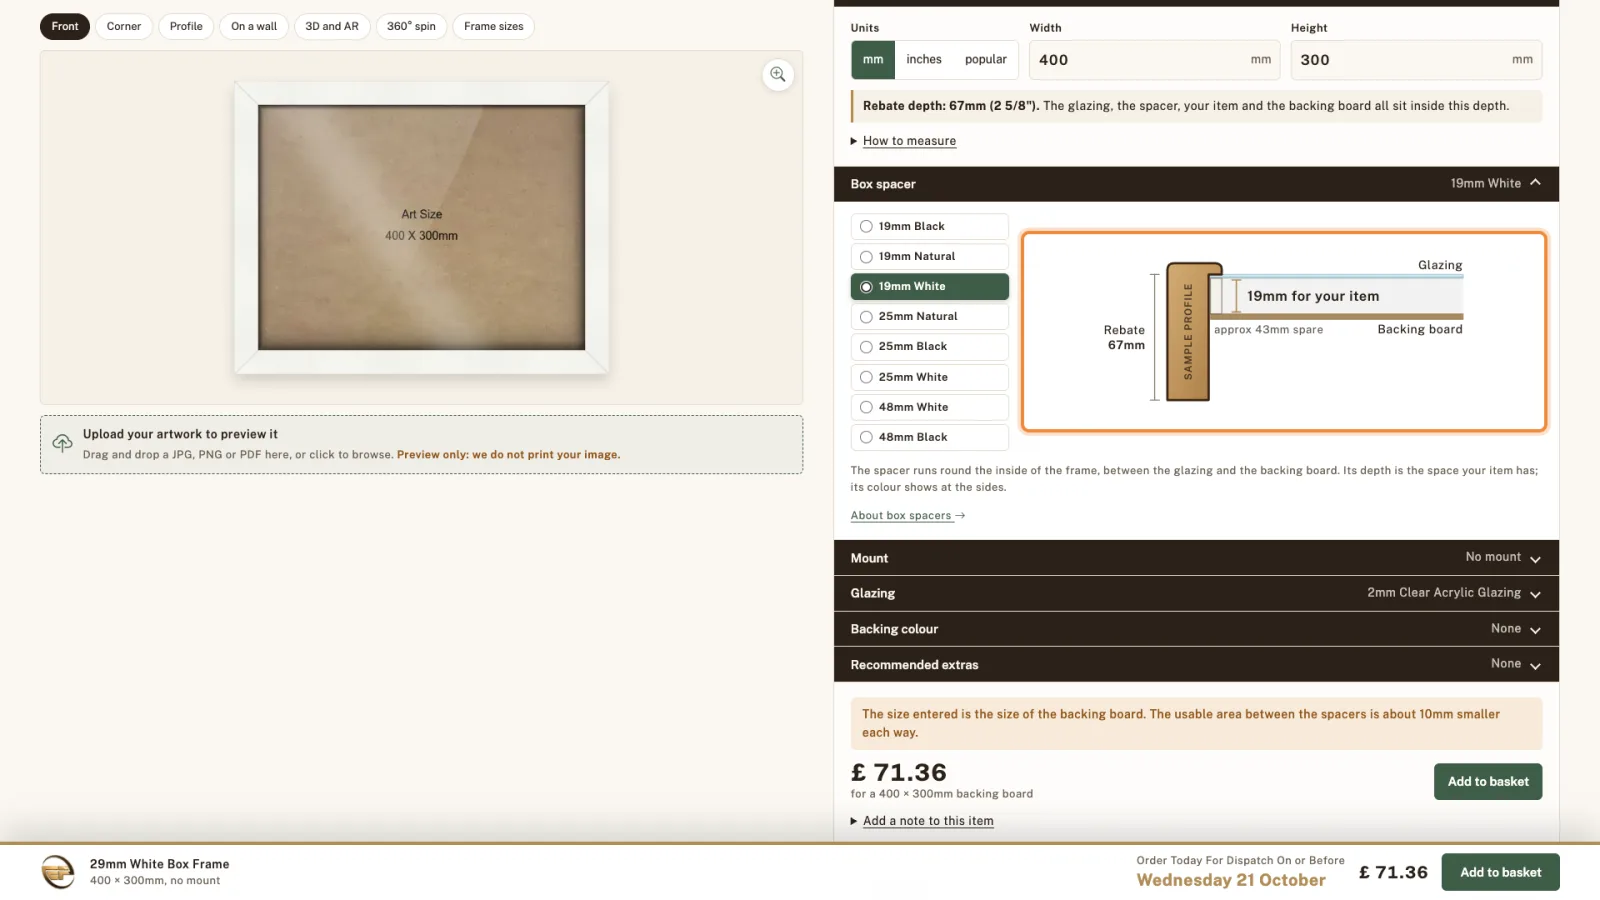
Task: Pick the 48mm Black spacer
Action: [929, 437]
